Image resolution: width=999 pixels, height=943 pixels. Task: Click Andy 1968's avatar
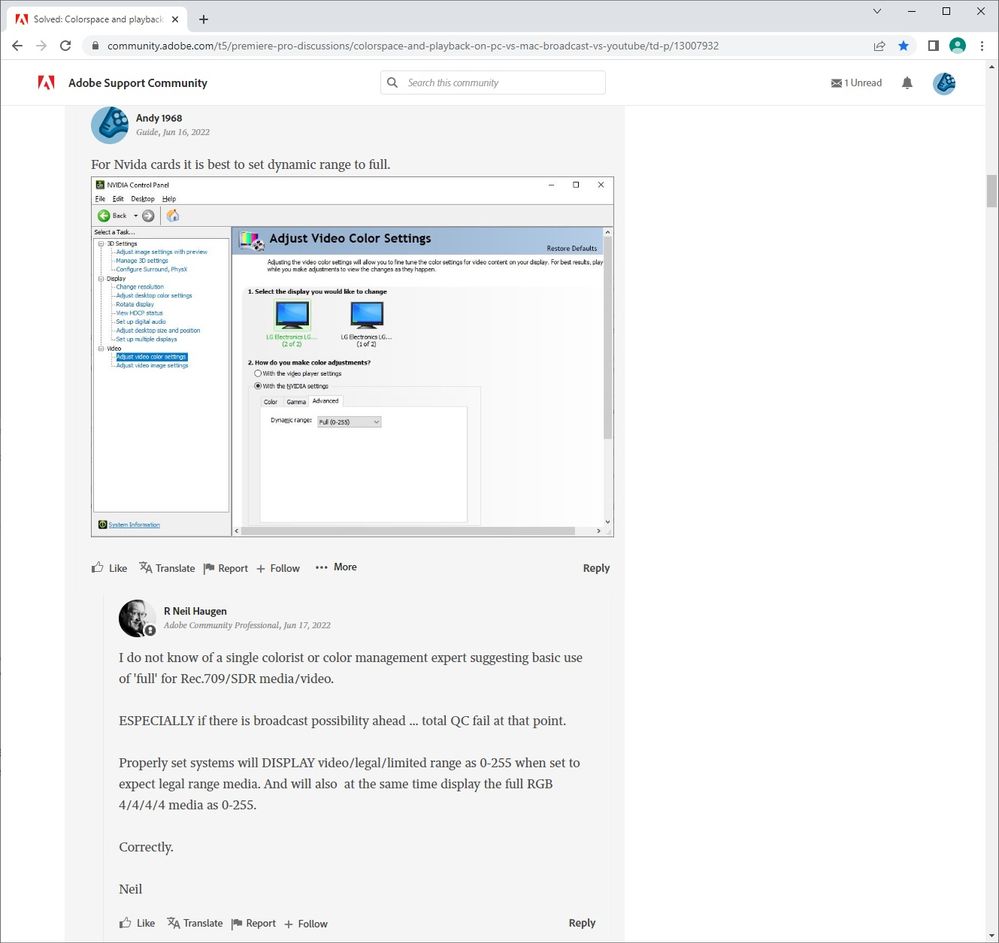[x=110, y=125]
